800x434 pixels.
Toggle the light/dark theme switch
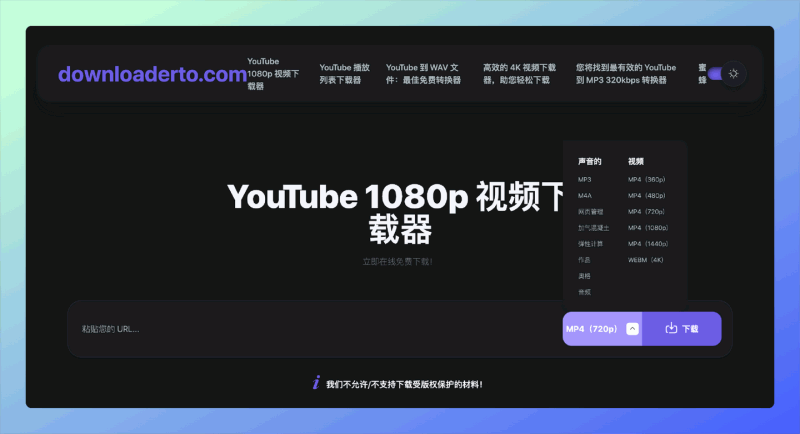click(728, 73)
